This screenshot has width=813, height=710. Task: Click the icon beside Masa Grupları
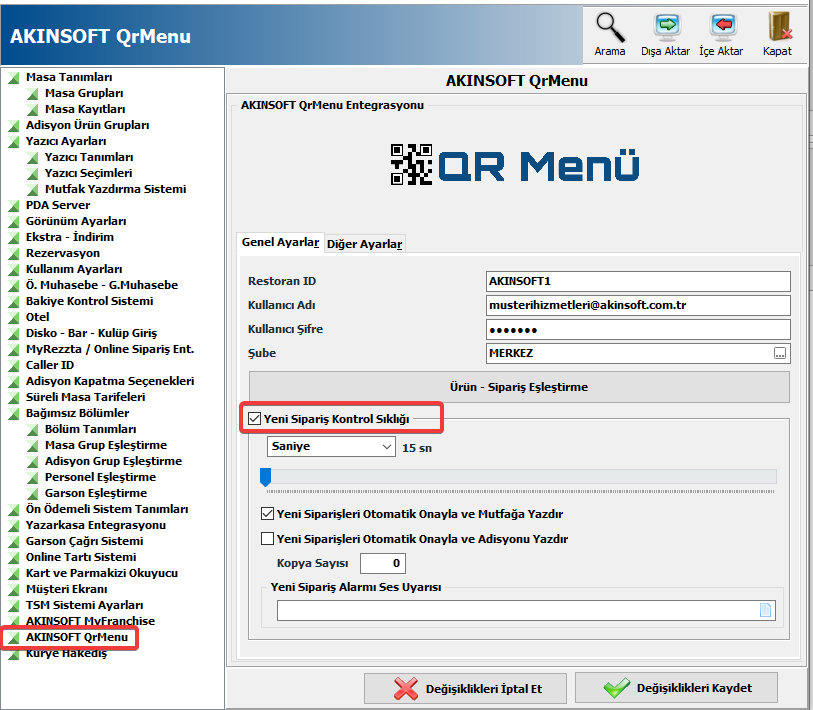click(x=33, y=94)
